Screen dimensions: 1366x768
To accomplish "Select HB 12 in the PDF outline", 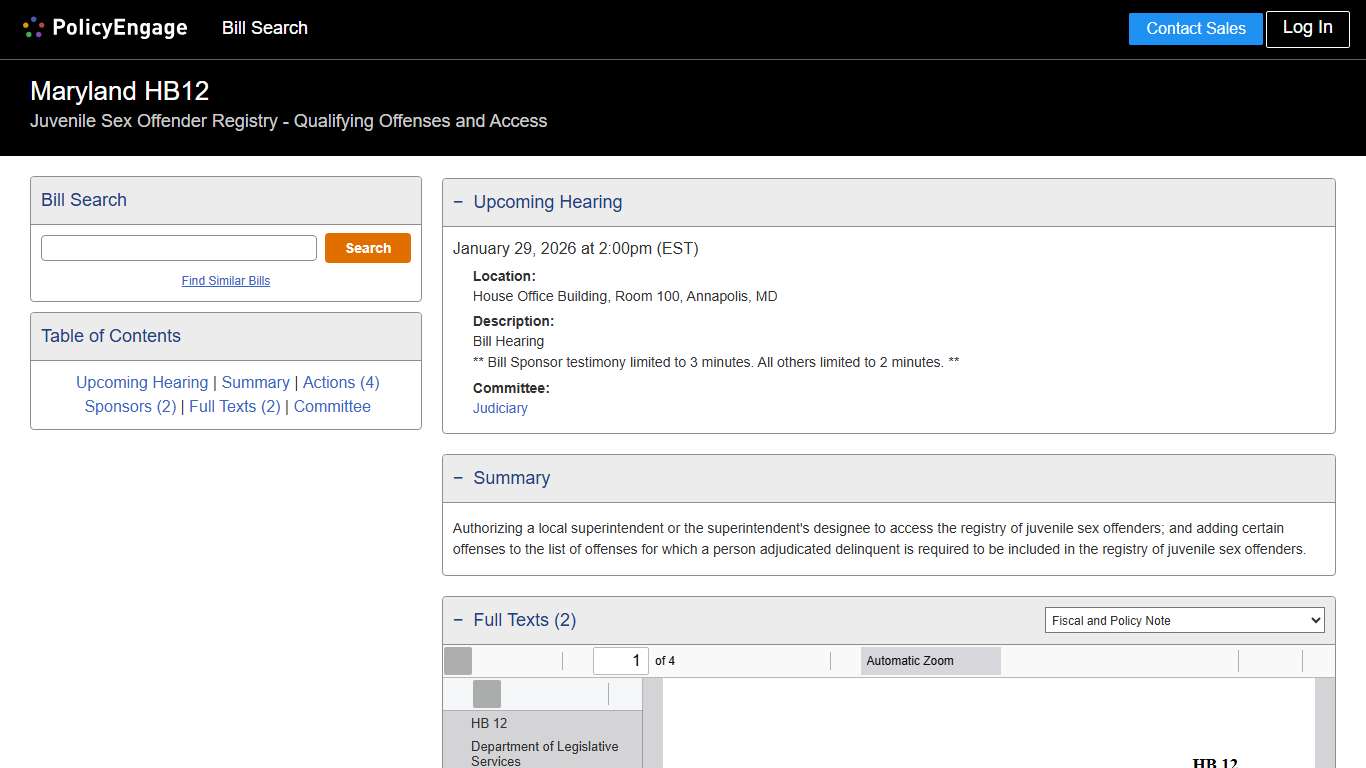I will 489,723.
